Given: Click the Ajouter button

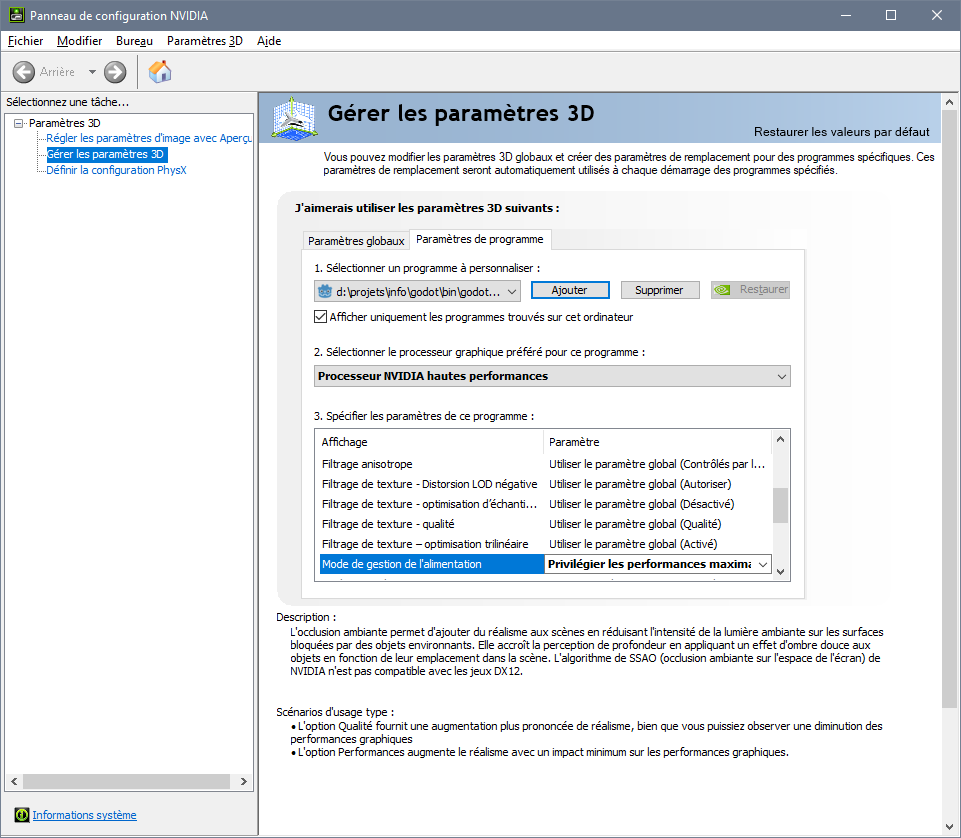Looking at the screenshot, I should (570, 290).
